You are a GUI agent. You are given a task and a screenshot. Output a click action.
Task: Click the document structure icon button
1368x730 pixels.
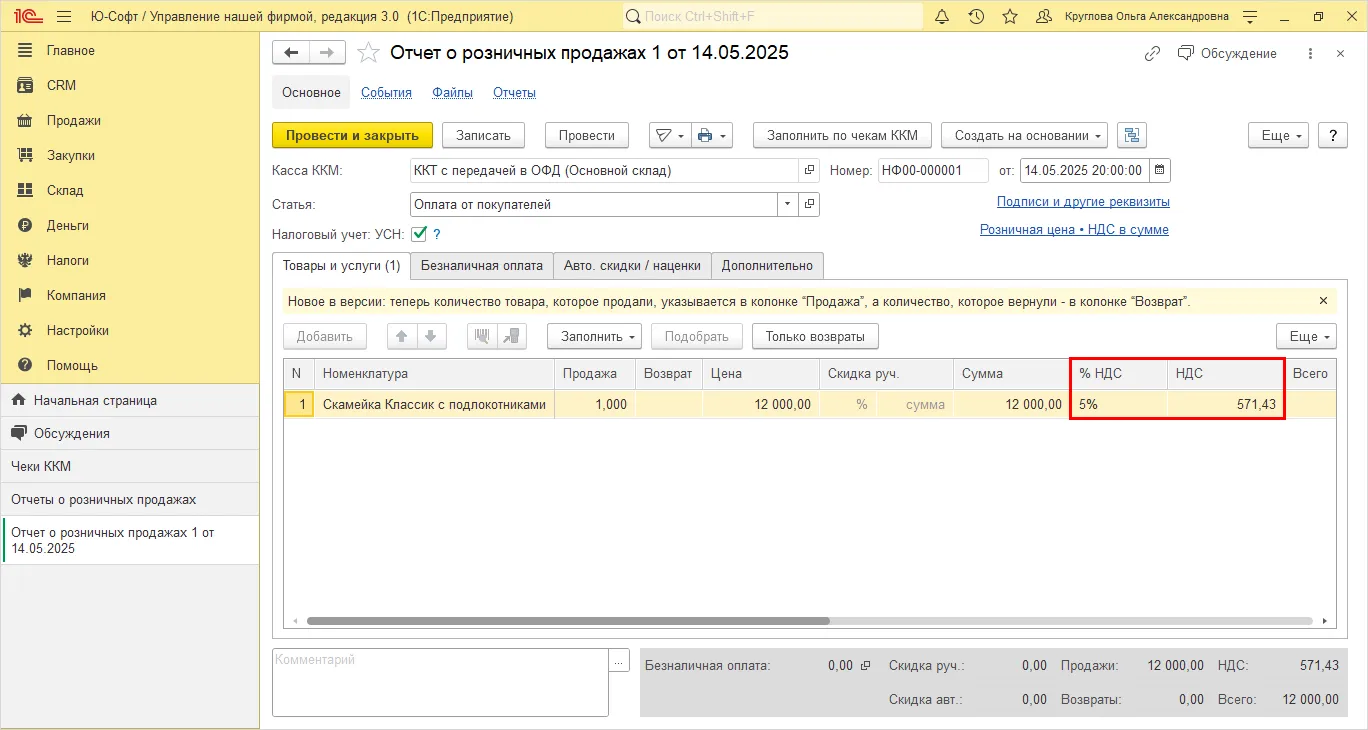click(x=1132, y=135)
